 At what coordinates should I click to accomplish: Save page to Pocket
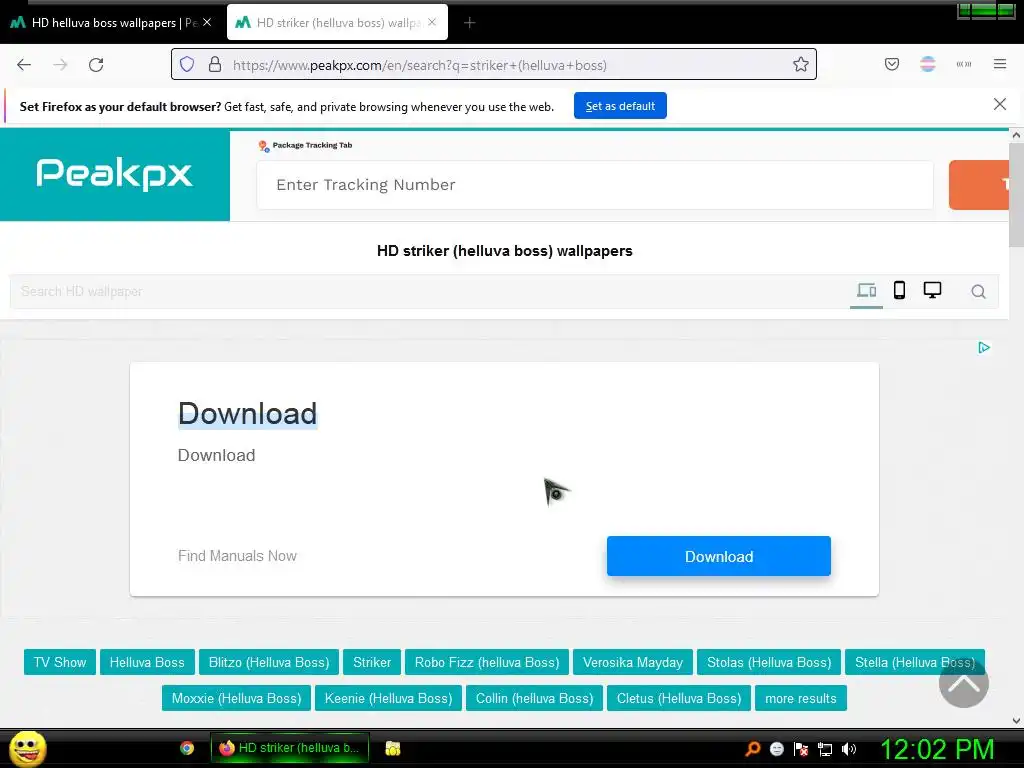pos(892,64)
